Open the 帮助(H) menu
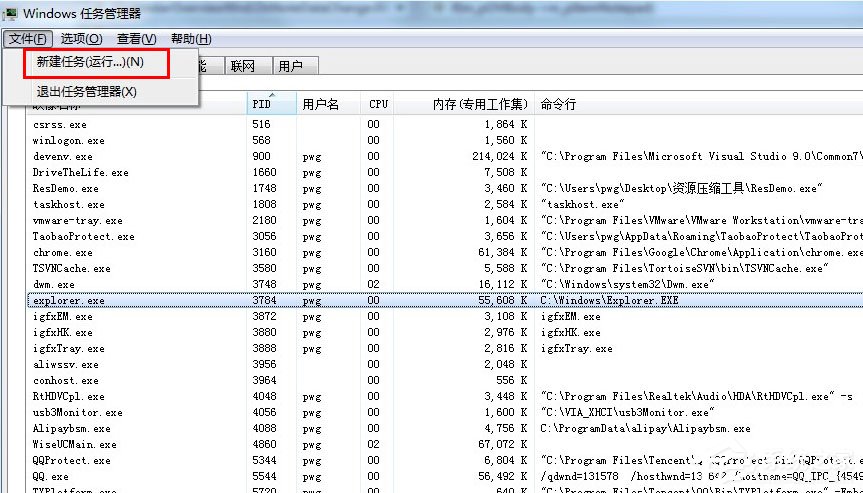Viewport: 863px width, 493px height. (191, 39)
